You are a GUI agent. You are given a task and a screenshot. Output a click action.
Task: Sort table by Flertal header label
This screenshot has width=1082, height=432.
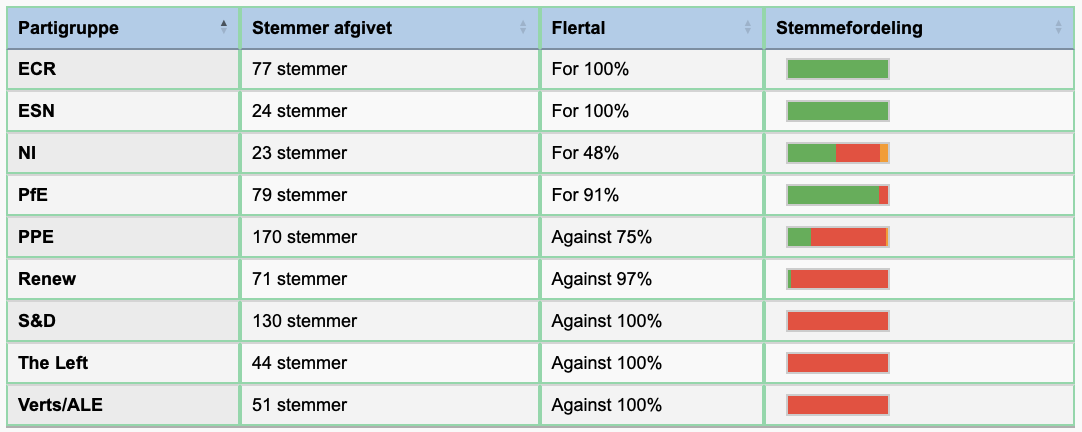578,28
